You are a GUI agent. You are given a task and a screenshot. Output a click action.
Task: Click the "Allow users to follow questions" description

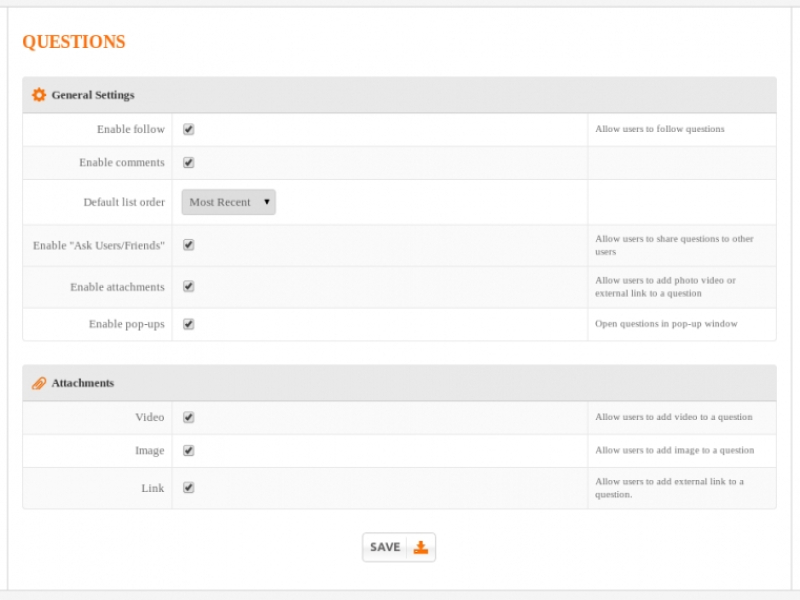click(x=659, y=129)
